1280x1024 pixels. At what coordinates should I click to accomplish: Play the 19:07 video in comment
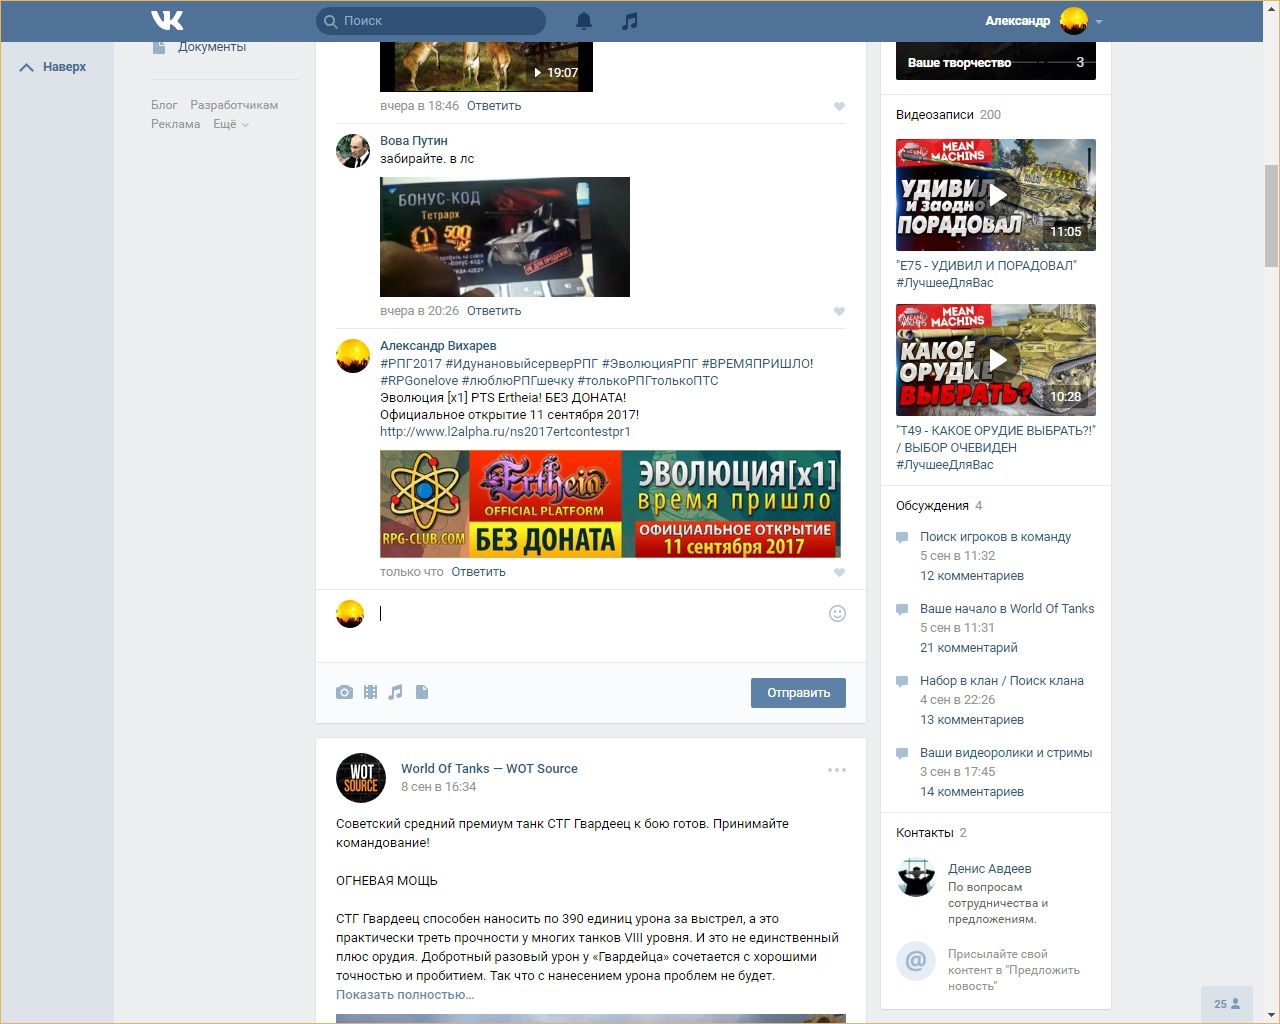point(486,67)
